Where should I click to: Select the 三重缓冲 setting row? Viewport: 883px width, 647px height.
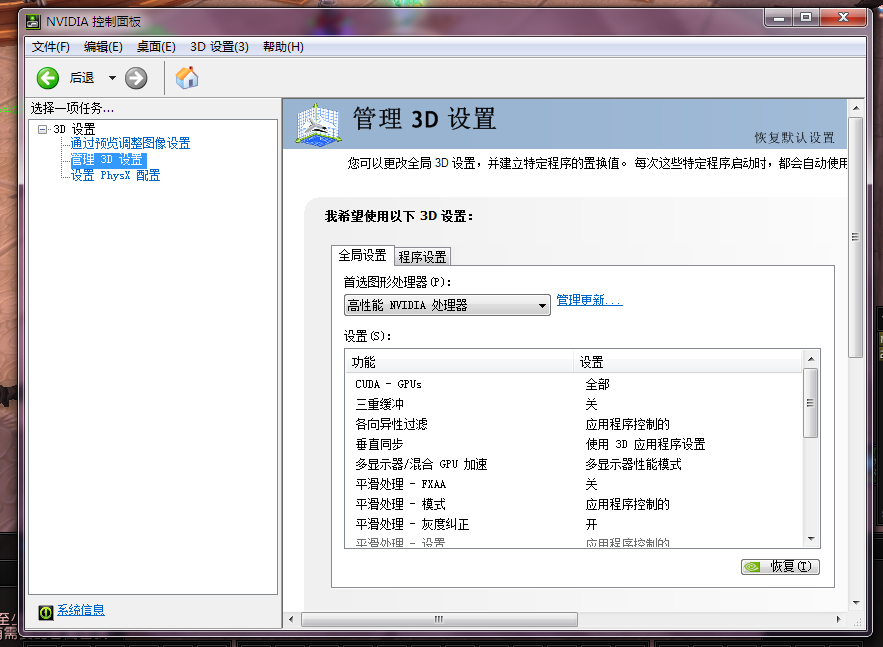click(573, 404)
